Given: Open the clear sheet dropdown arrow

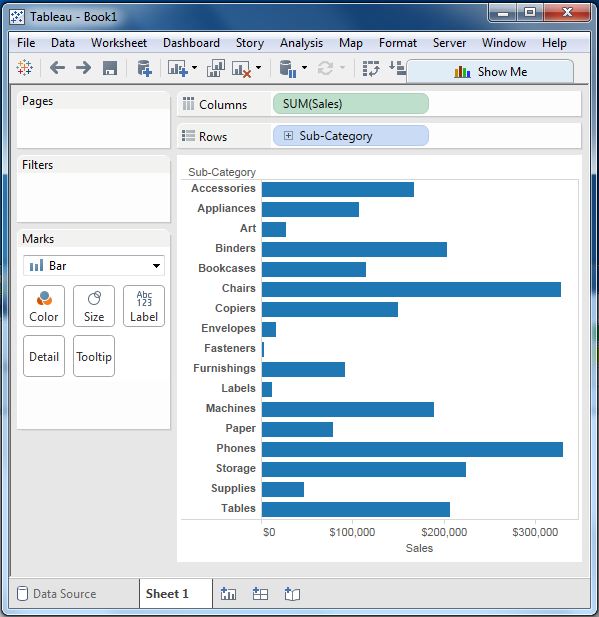Looking at the screenshot, I should tap(259, 68).
